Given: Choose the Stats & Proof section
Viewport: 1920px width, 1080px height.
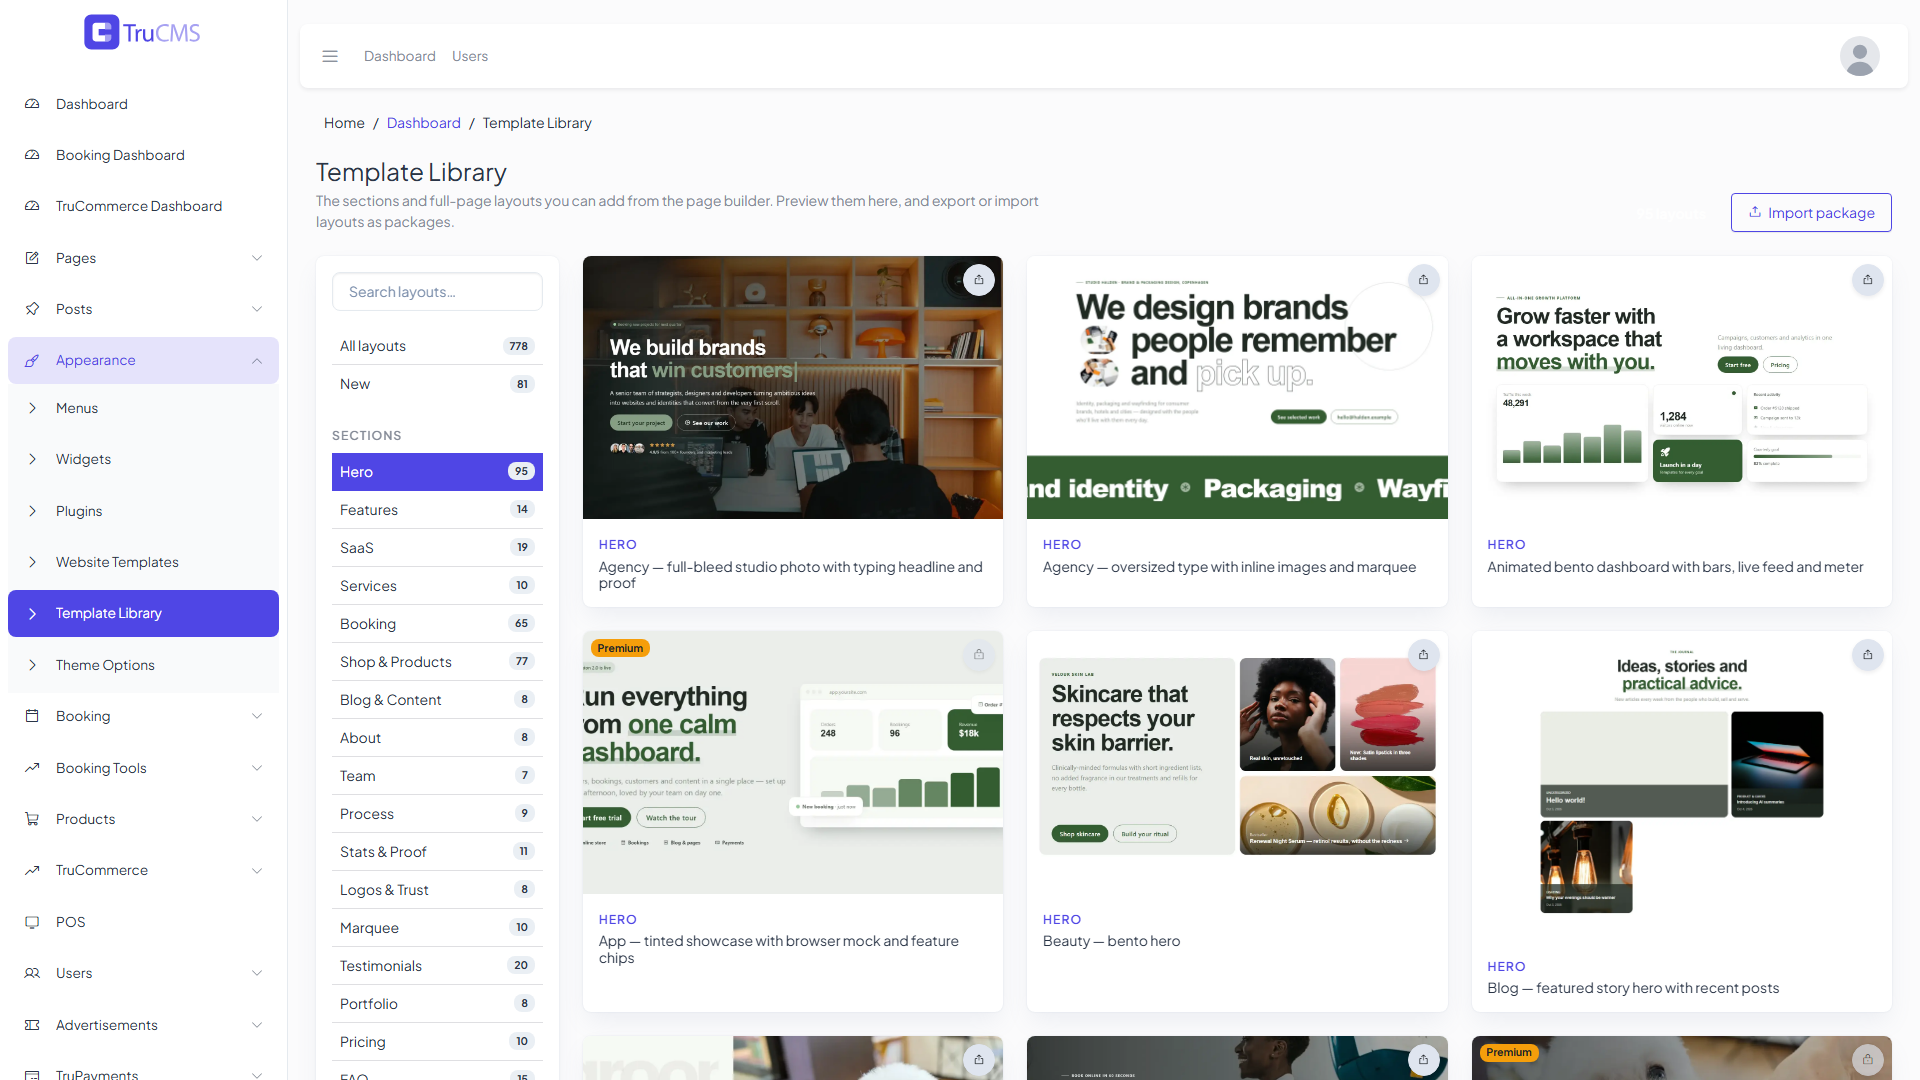Looking at the screenshot, I should coord(437,852).
